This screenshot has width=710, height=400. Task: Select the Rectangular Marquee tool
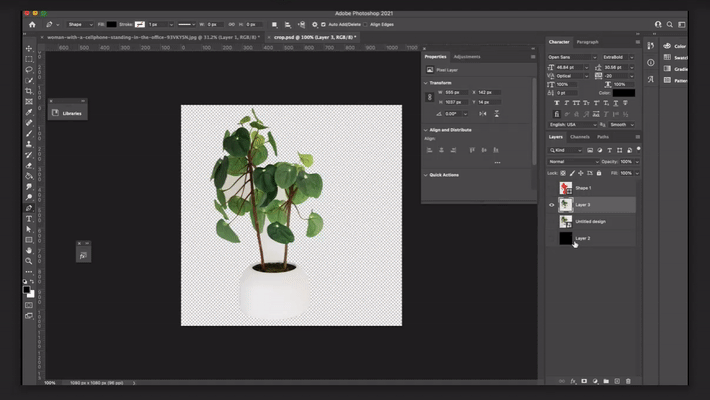(x=29, y=59)
